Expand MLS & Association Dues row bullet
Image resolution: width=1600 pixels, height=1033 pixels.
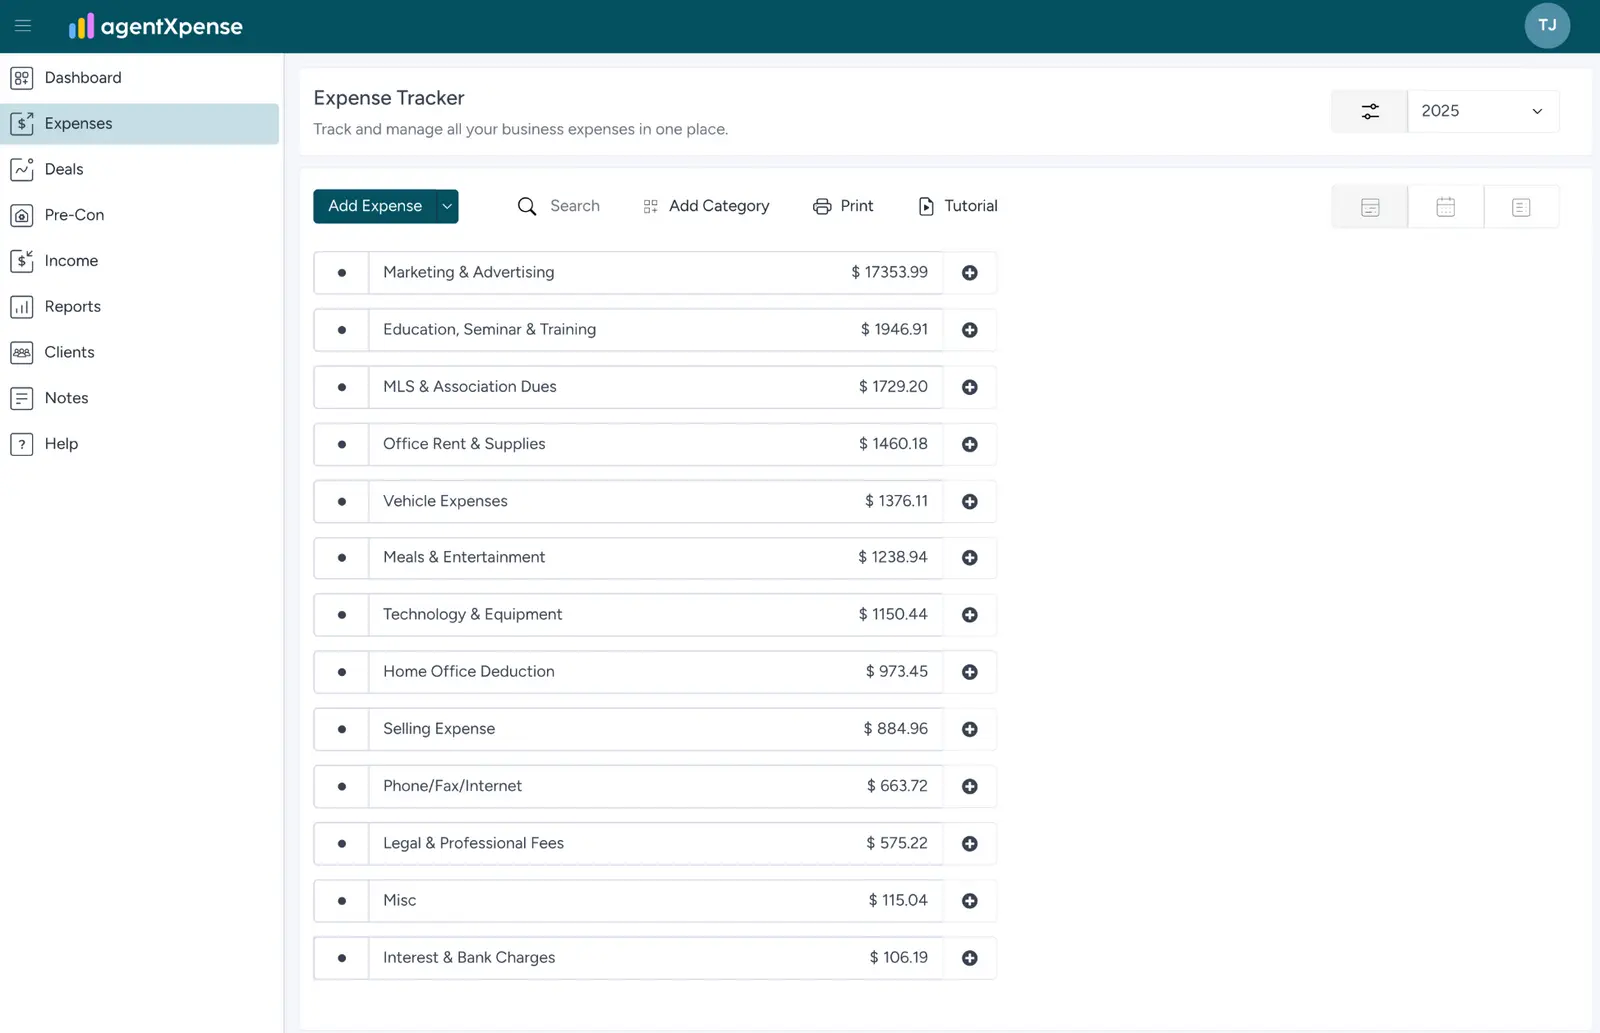pyautogui.click(x=342, y=387)
